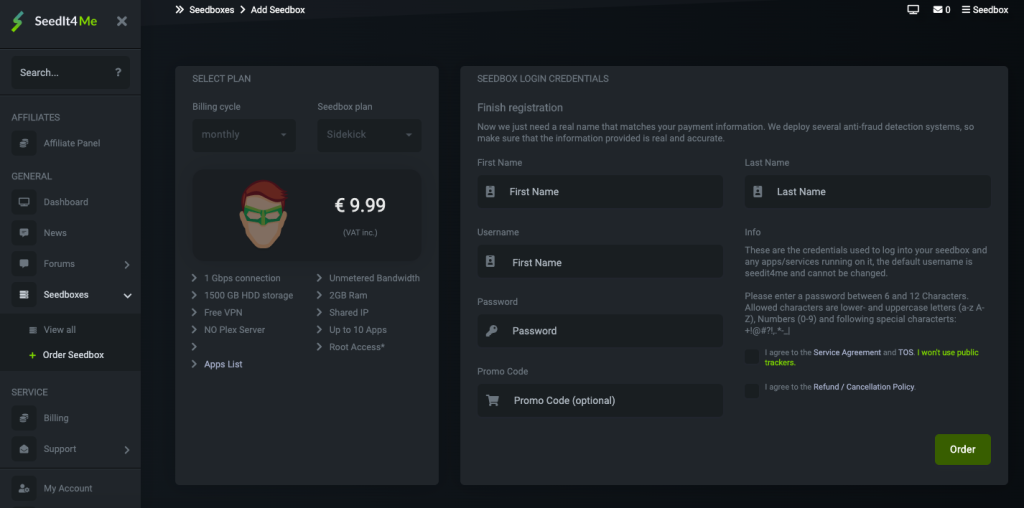Open the Seedbox hamburger menu

pos(985,10)
